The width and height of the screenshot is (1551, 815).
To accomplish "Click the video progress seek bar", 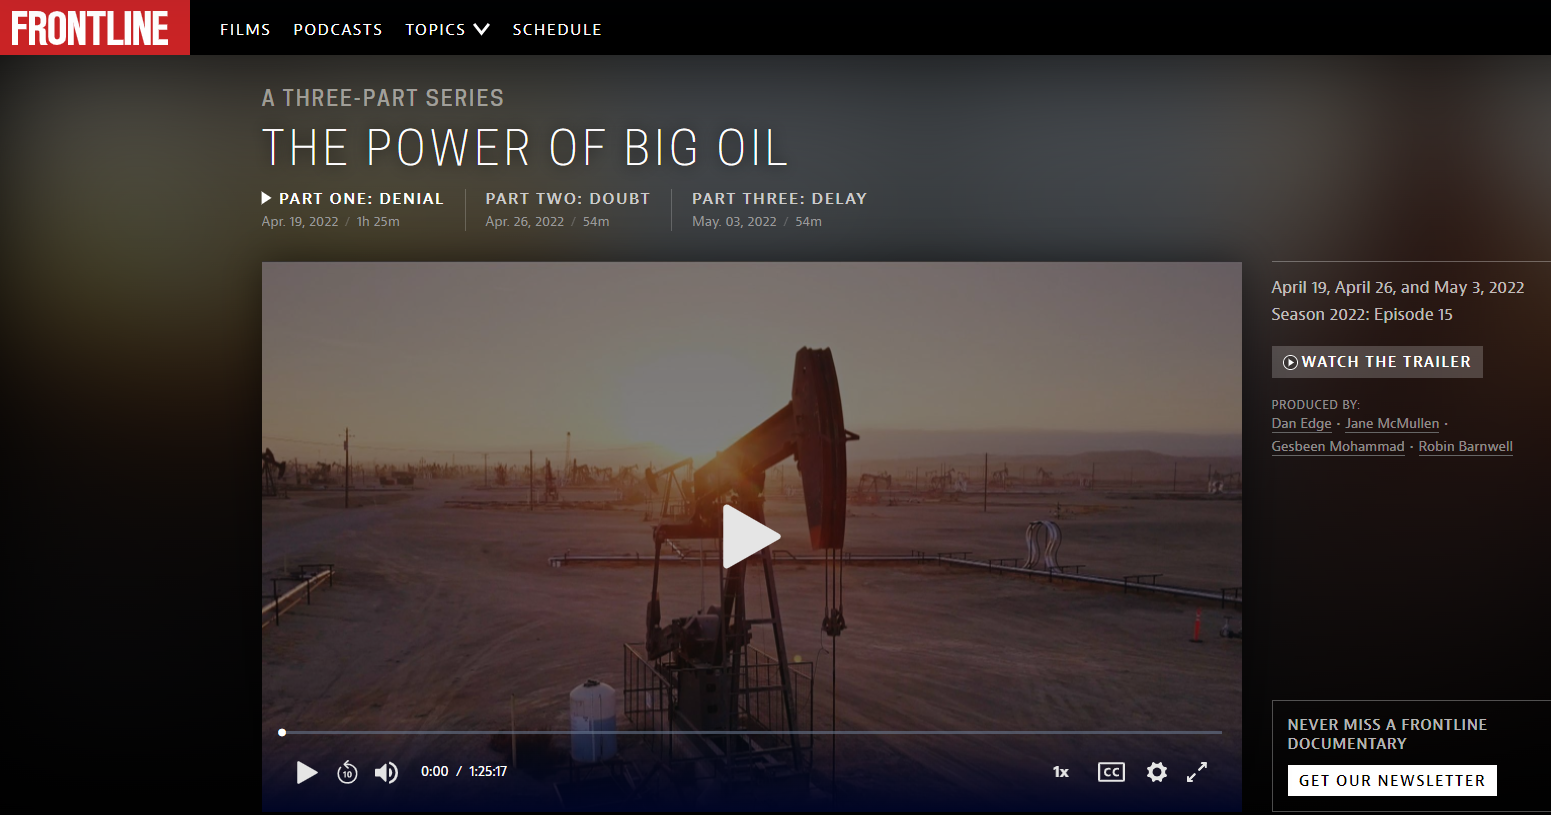I will coord(750,732).
